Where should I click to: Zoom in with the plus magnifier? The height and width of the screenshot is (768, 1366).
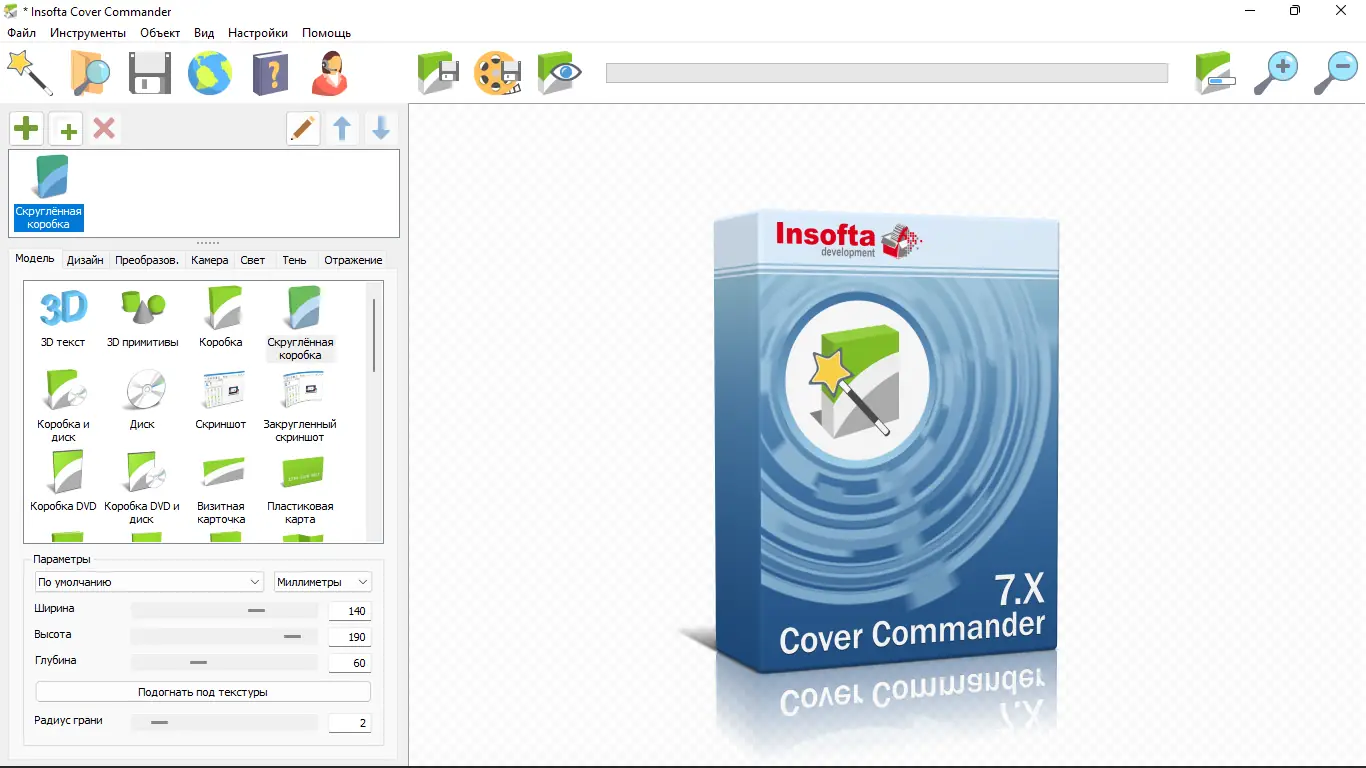(1276, 73)
